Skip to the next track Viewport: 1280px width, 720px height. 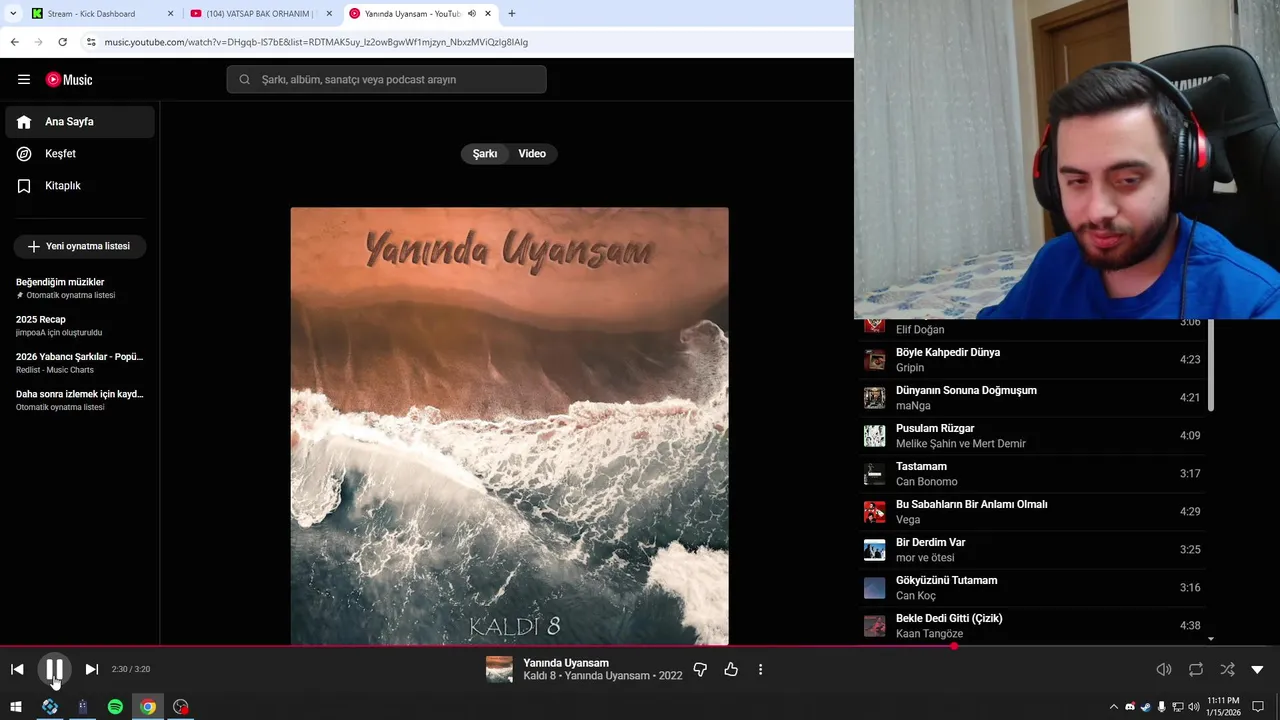pos(91,669)
